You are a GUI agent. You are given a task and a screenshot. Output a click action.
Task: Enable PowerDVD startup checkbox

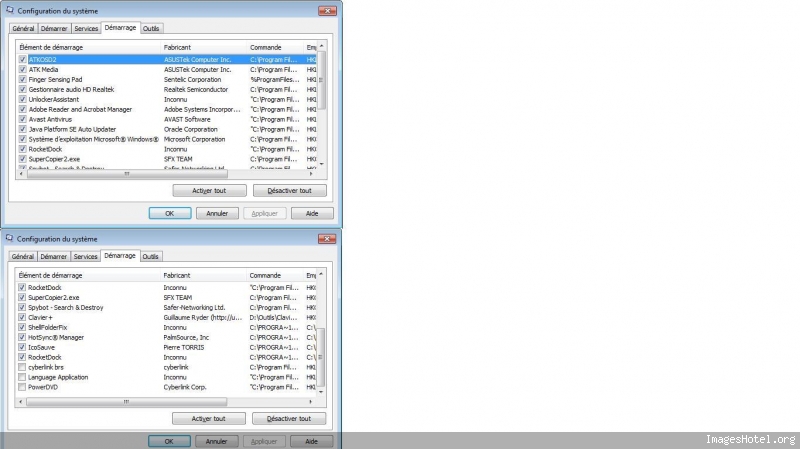coord(22,387)
